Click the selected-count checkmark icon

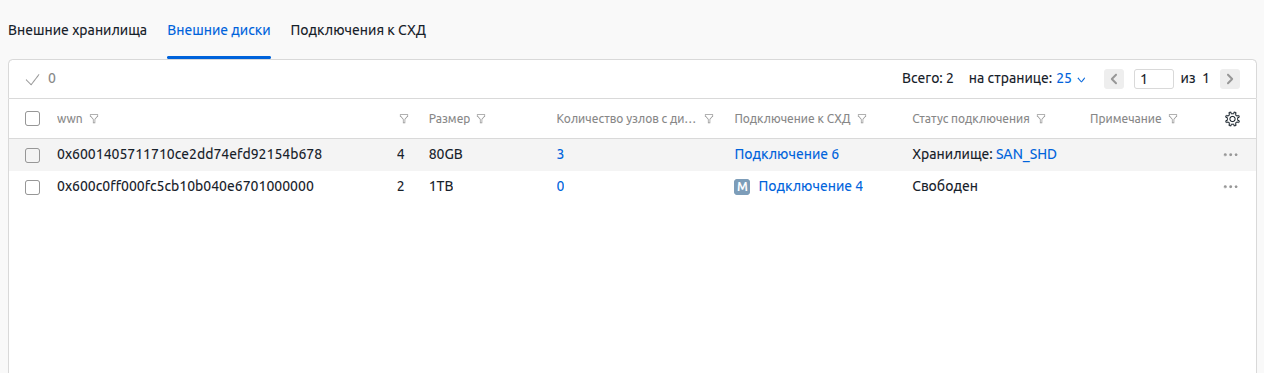[32, 79]
